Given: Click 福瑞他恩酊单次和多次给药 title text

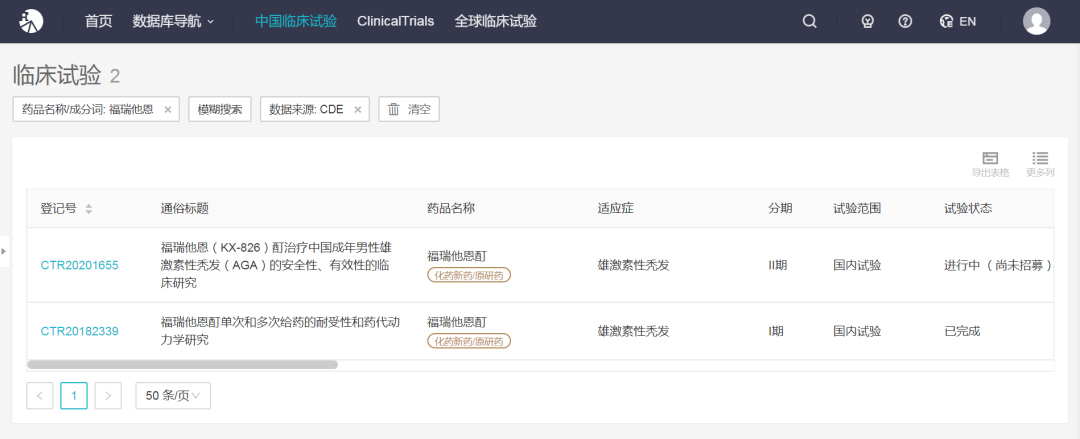Looking at the screenshot, I should point(280,331).
